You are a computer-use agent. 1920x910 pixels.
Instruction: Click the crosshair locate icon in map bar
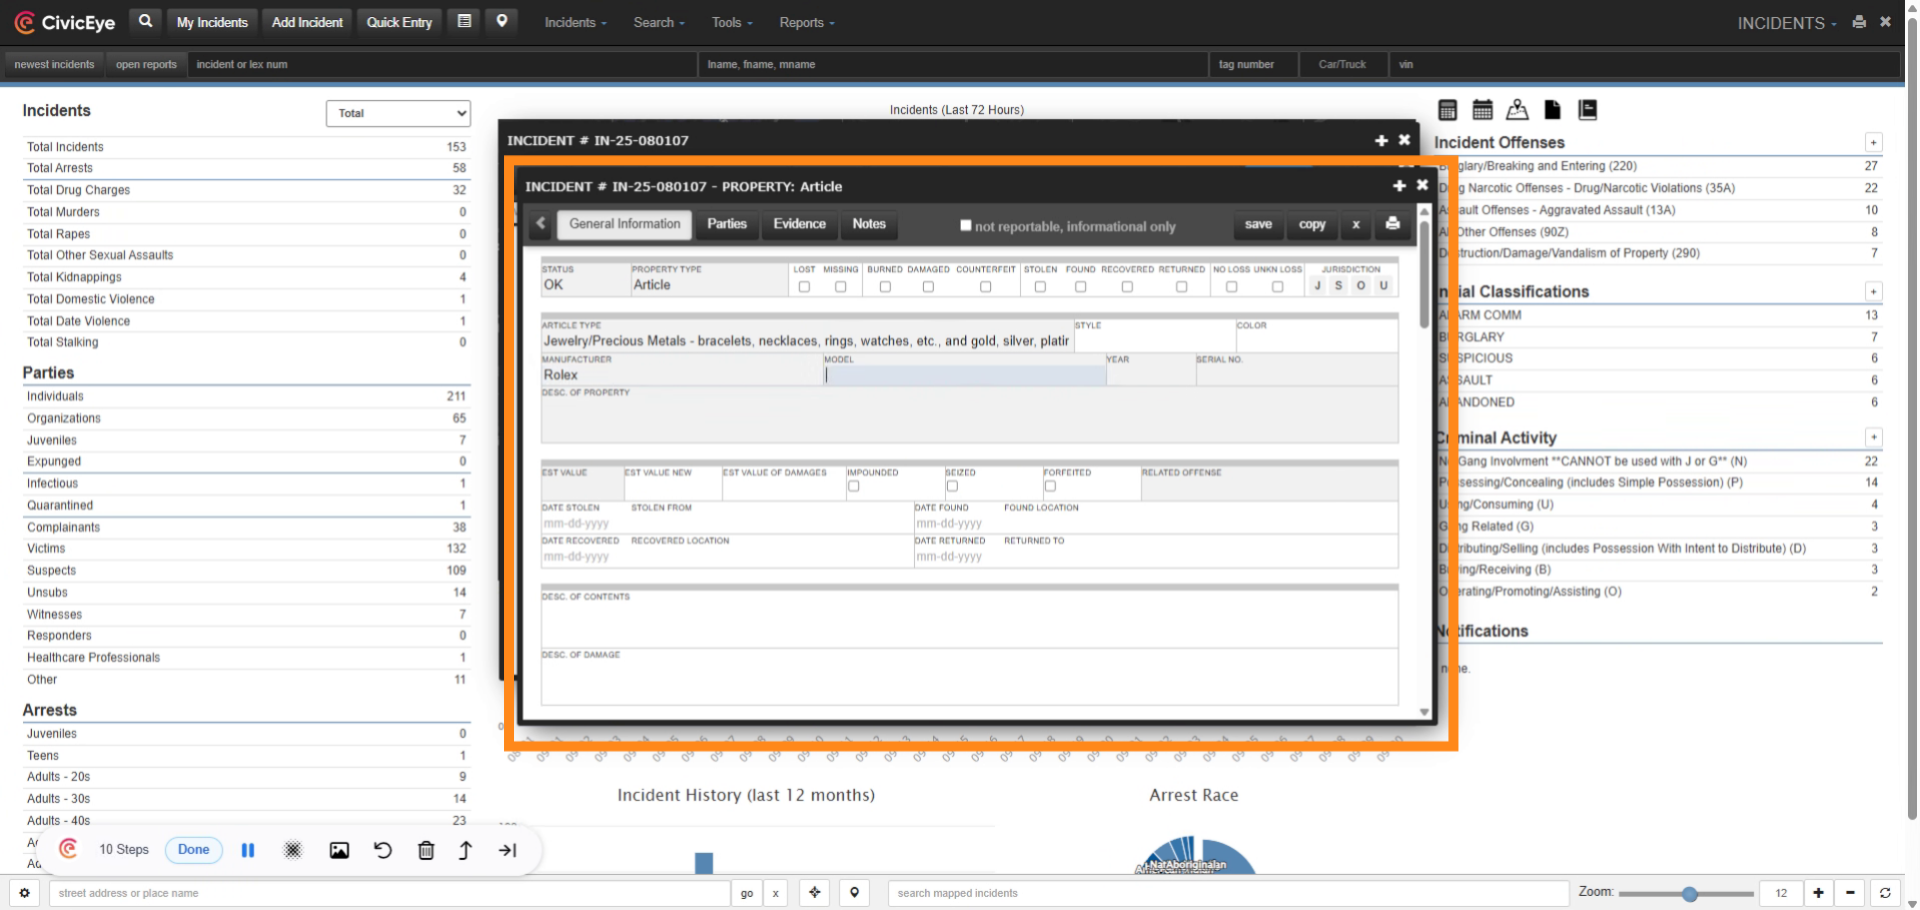tap(815, 893)
